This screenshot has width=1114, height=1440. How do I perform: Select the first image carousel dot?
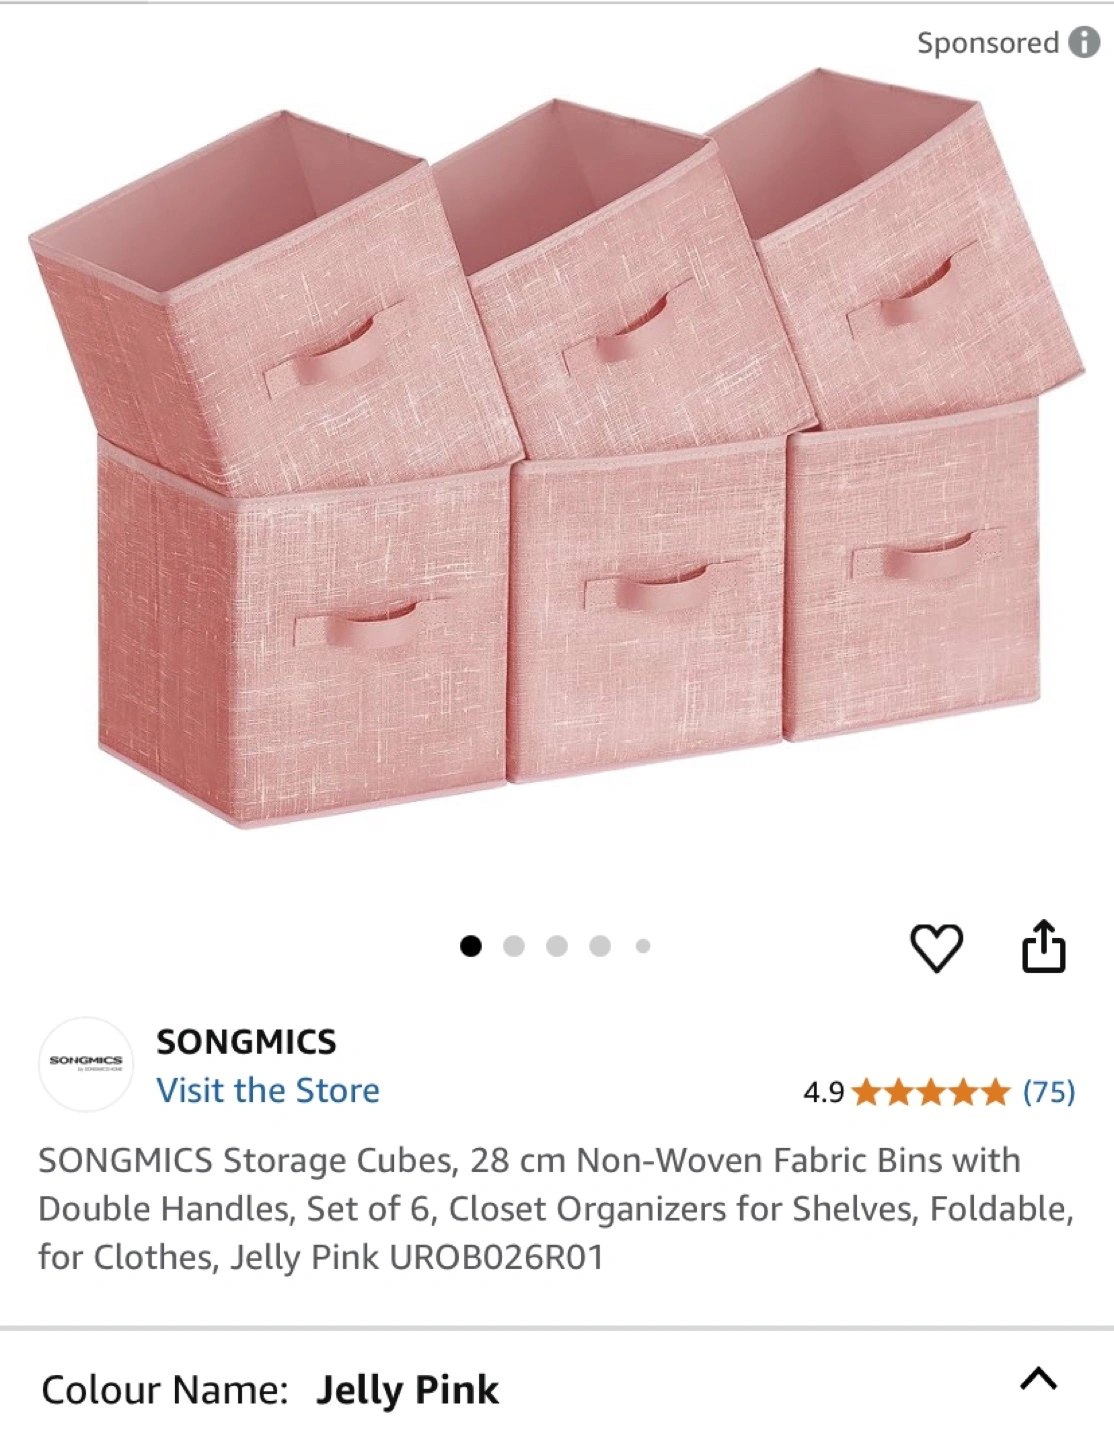pos(470,946)
